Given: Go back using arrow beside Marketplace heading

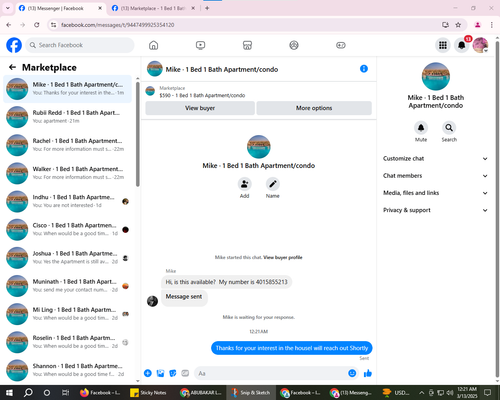Looking at the screenshot, I should [12, 67].
